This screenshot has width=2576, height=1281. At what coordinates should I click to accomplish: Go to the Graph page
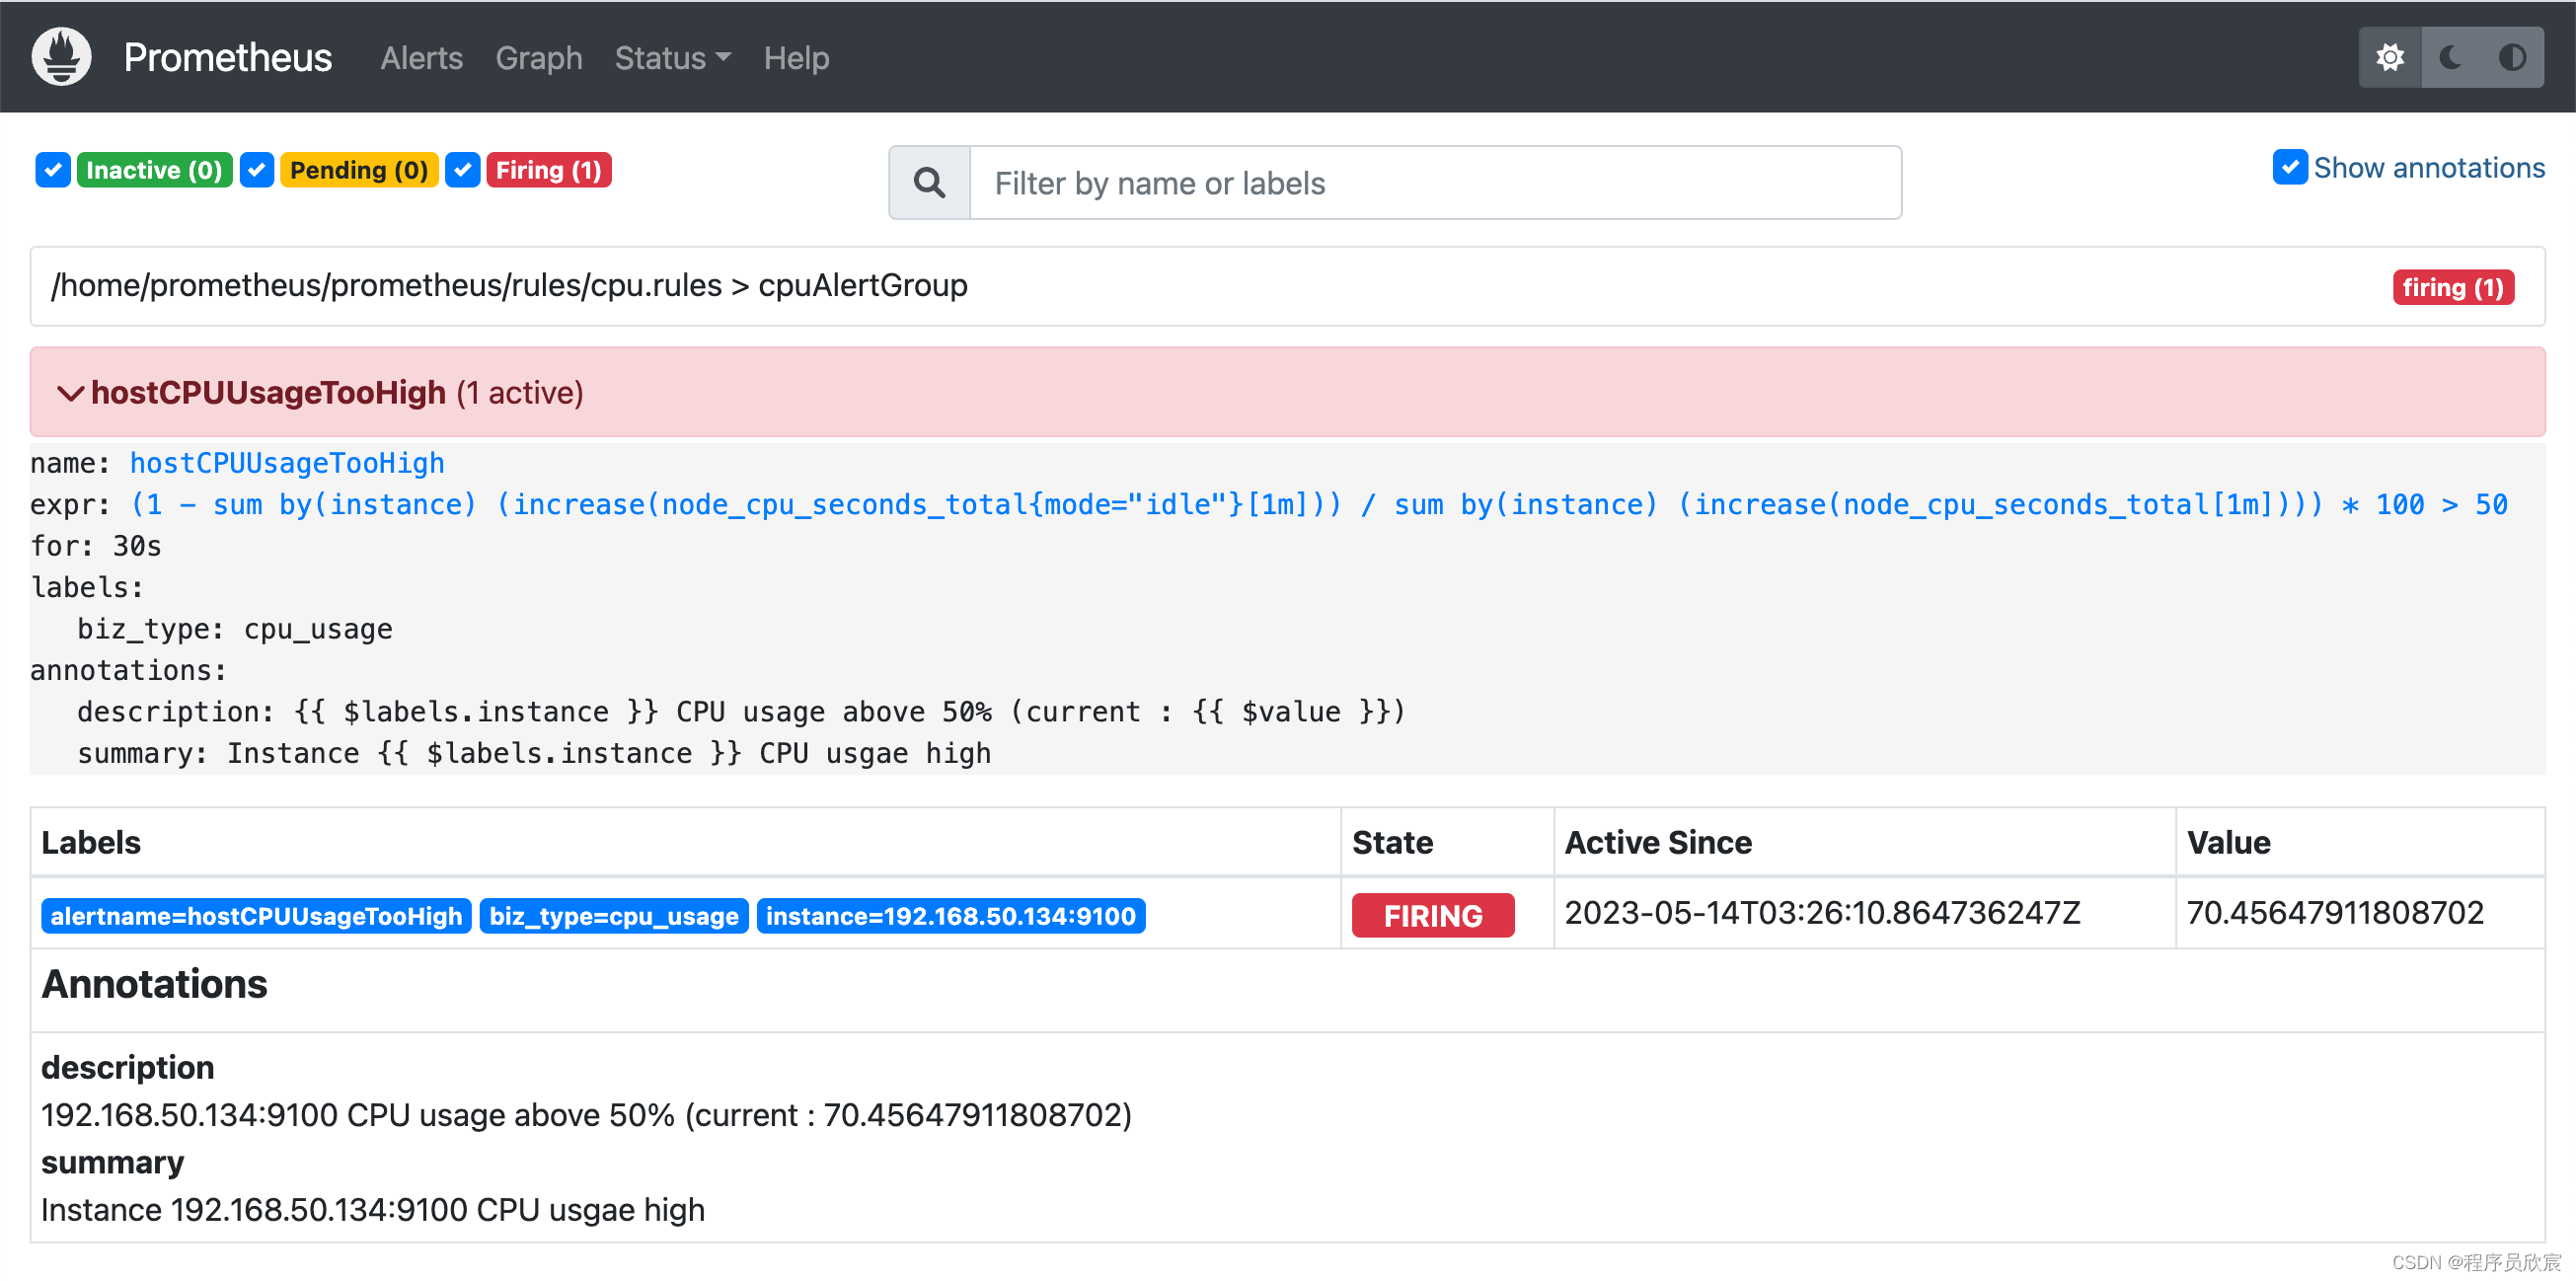[538, 58]
